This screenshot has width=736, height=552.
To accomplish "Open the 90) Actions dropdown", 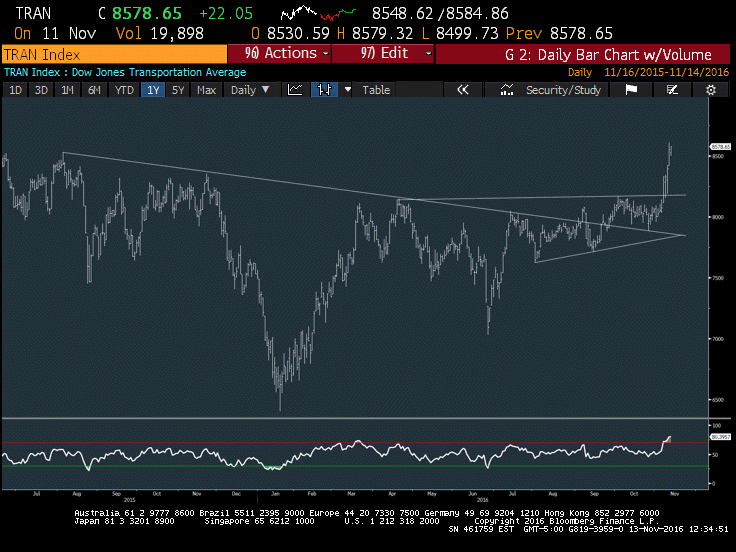I will [280, 54].
